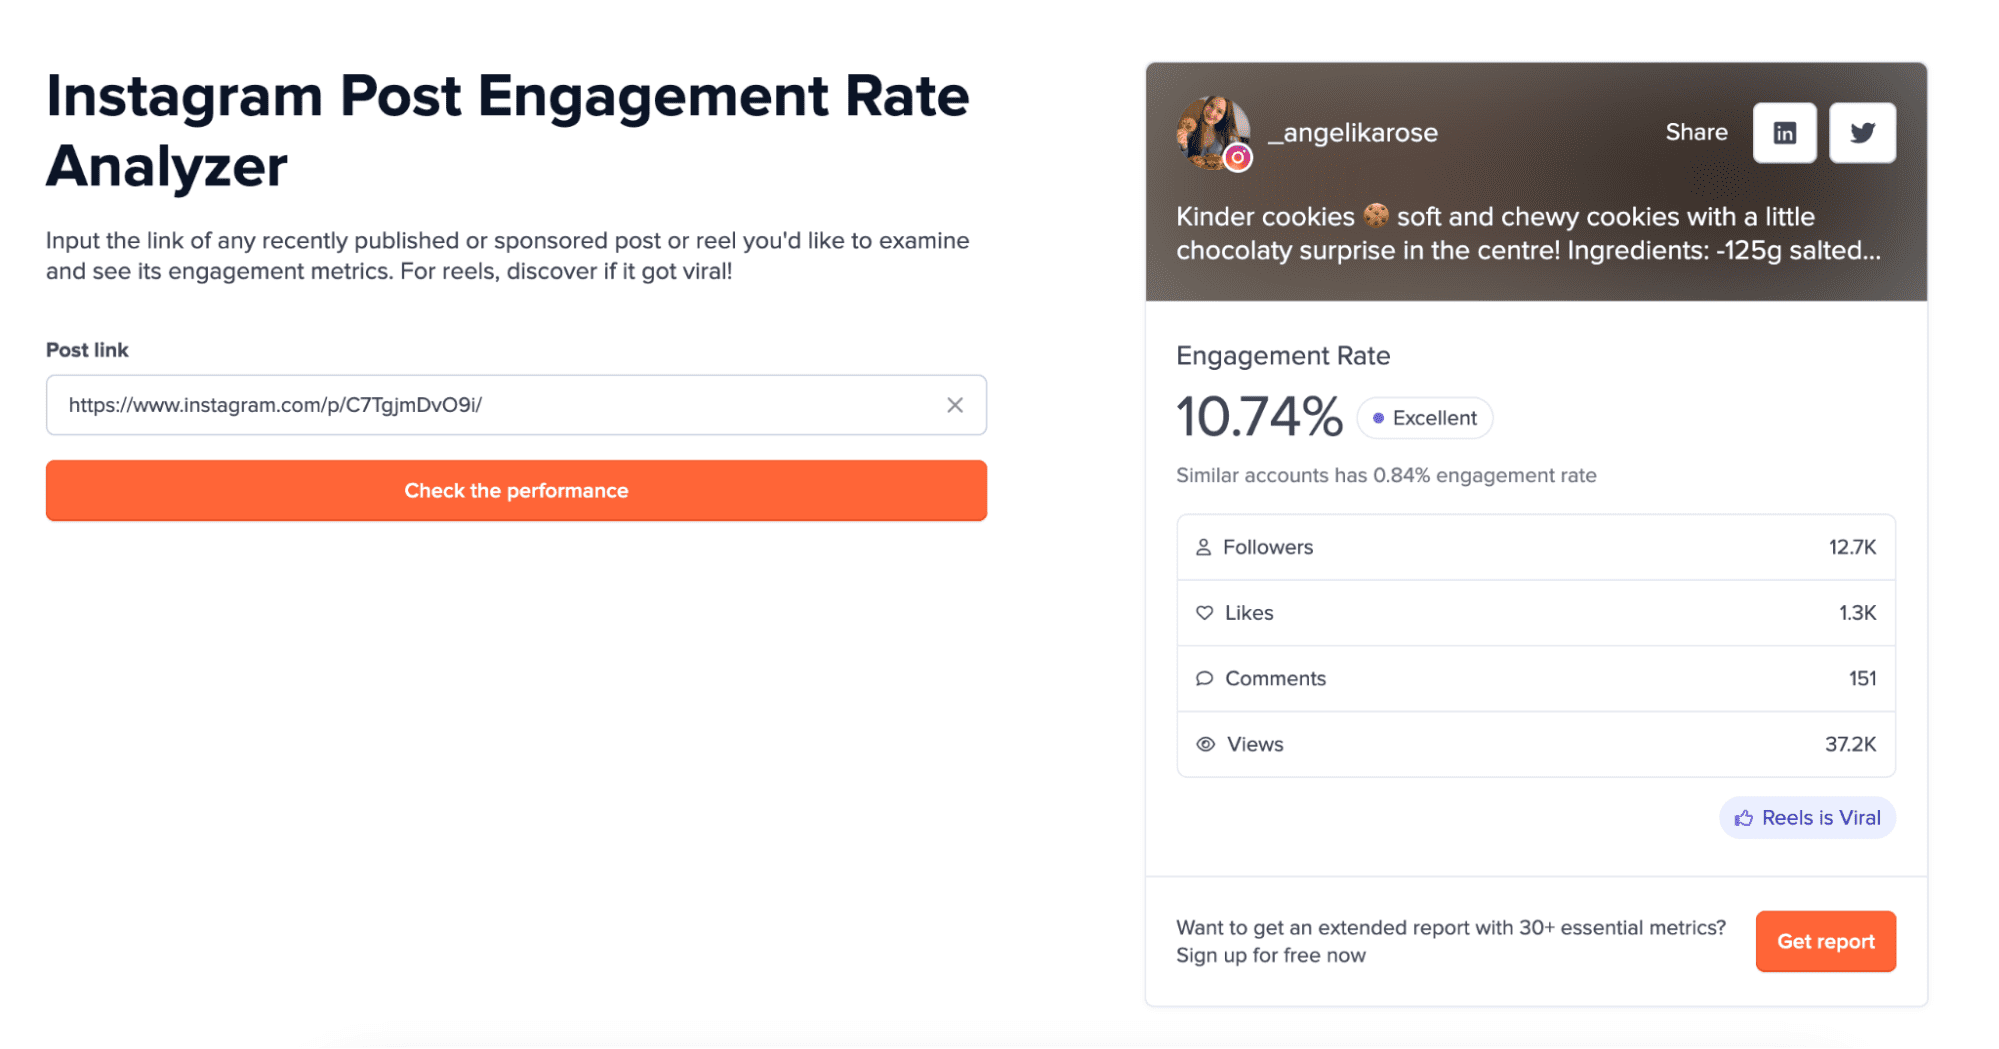Click the Comments bubble icon
This screenshot has width=1999, height=1049.
pos(1204,679)
